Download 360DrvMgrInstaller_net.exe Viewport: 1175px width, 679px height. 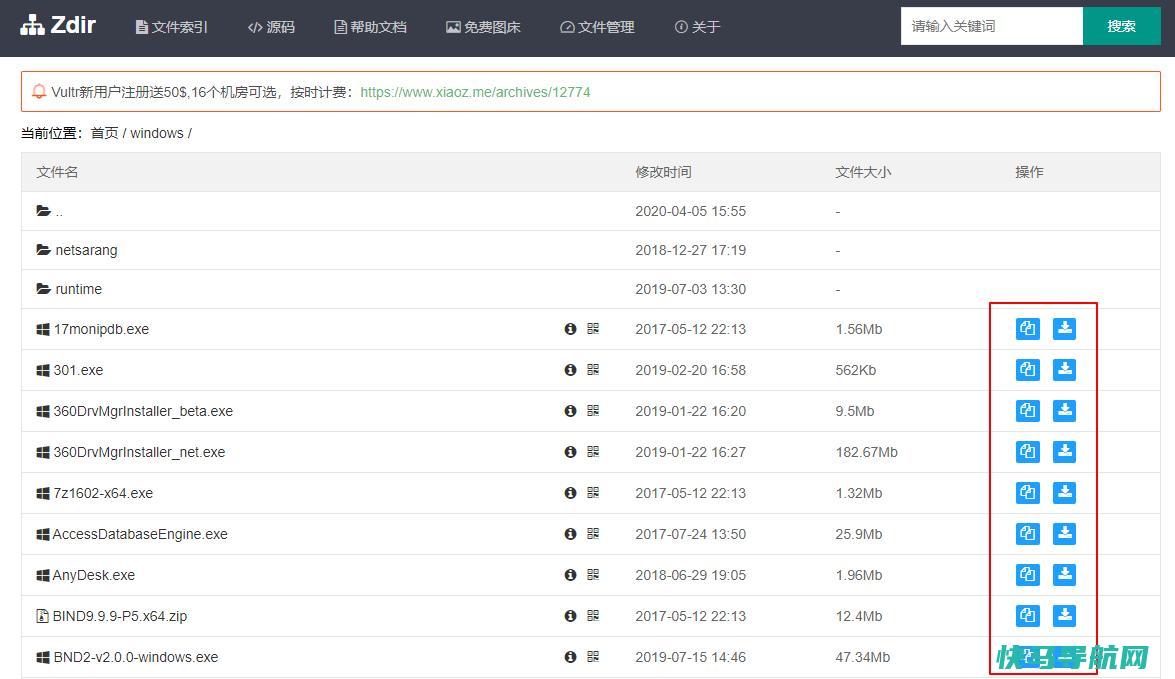[1064, 452]
